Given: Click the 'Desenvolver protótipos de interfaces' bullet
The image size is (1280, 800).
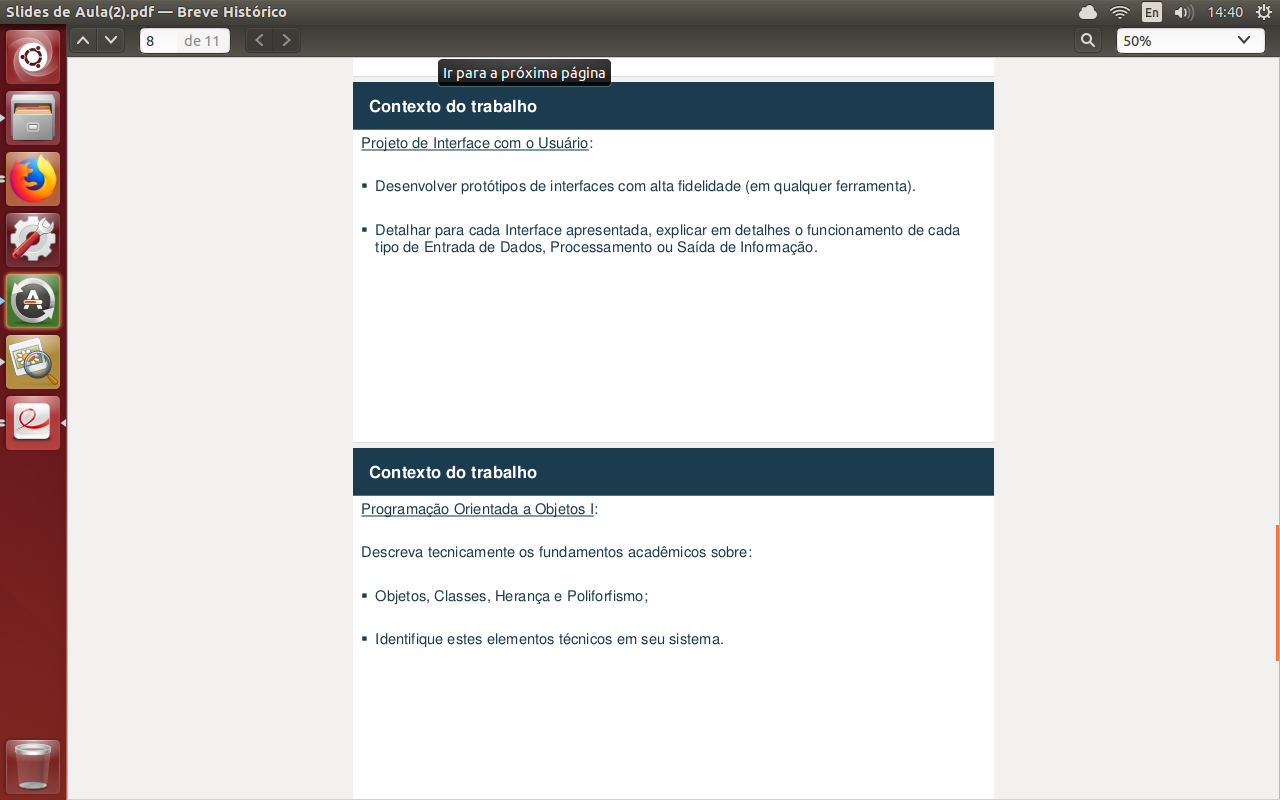Looking at the screenshot, I should [645, 186].
